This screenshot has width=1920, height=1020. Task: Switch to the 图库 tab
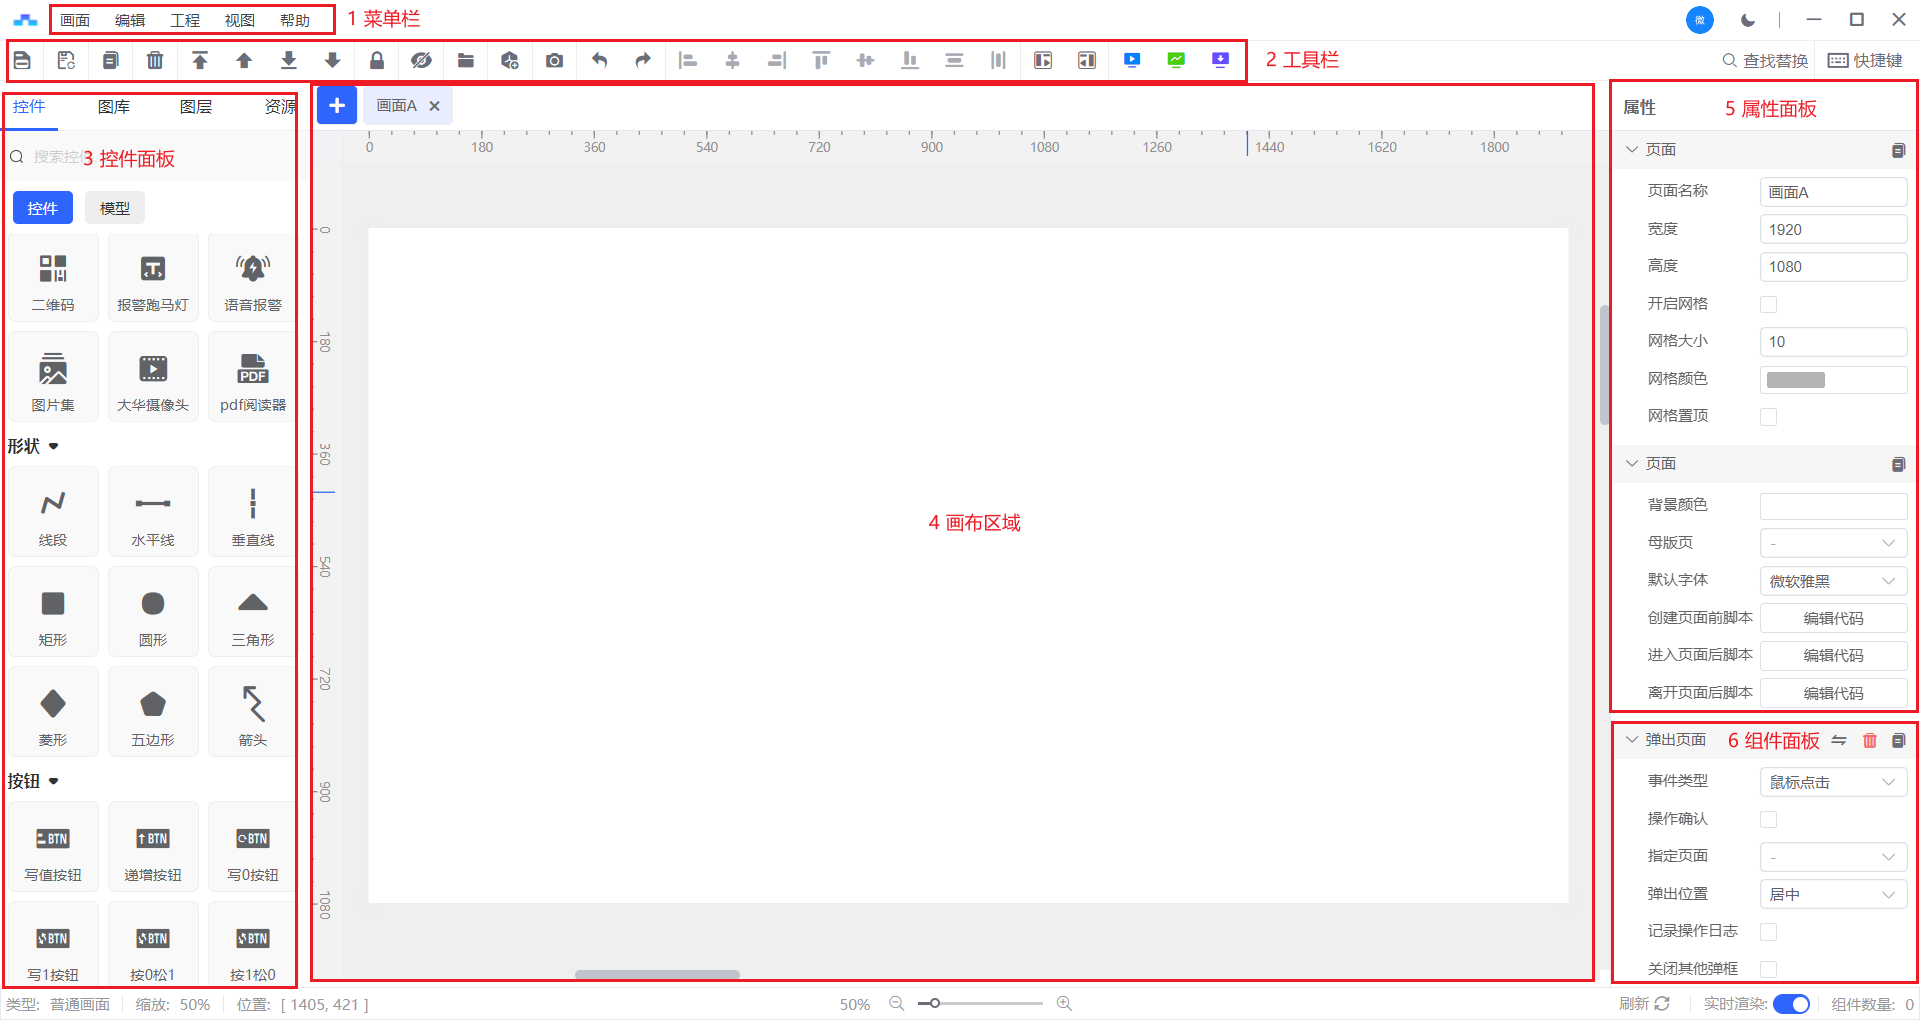pos(114,107)
